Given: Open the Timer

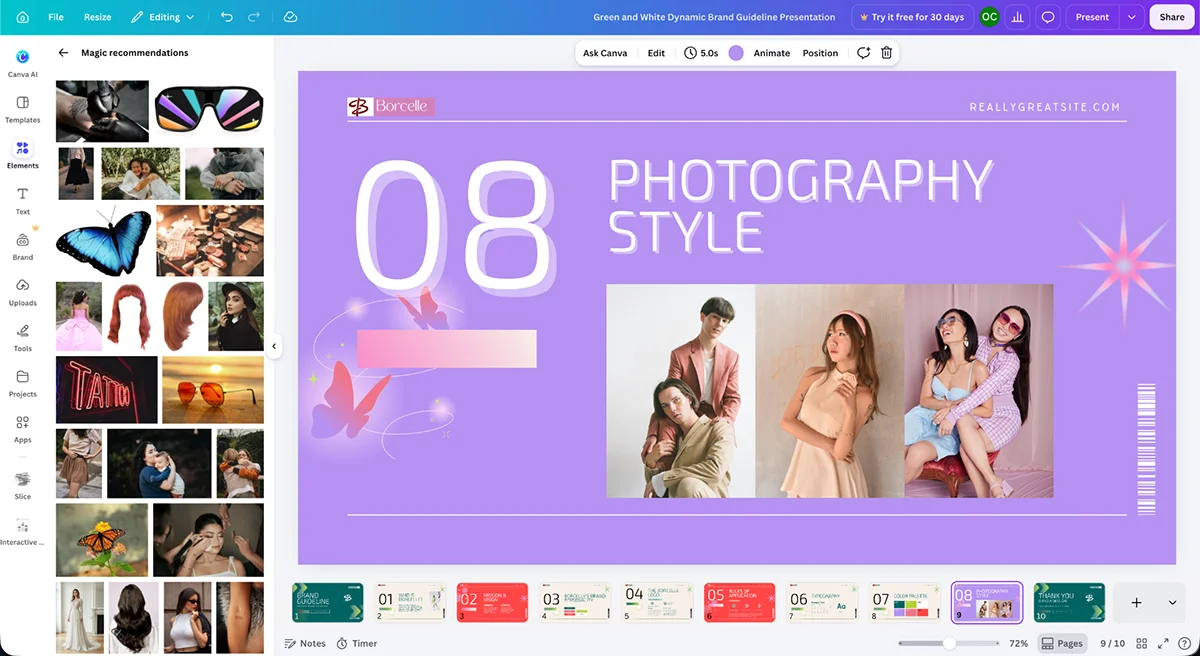Looking at the screenshot, I should 357,643.
